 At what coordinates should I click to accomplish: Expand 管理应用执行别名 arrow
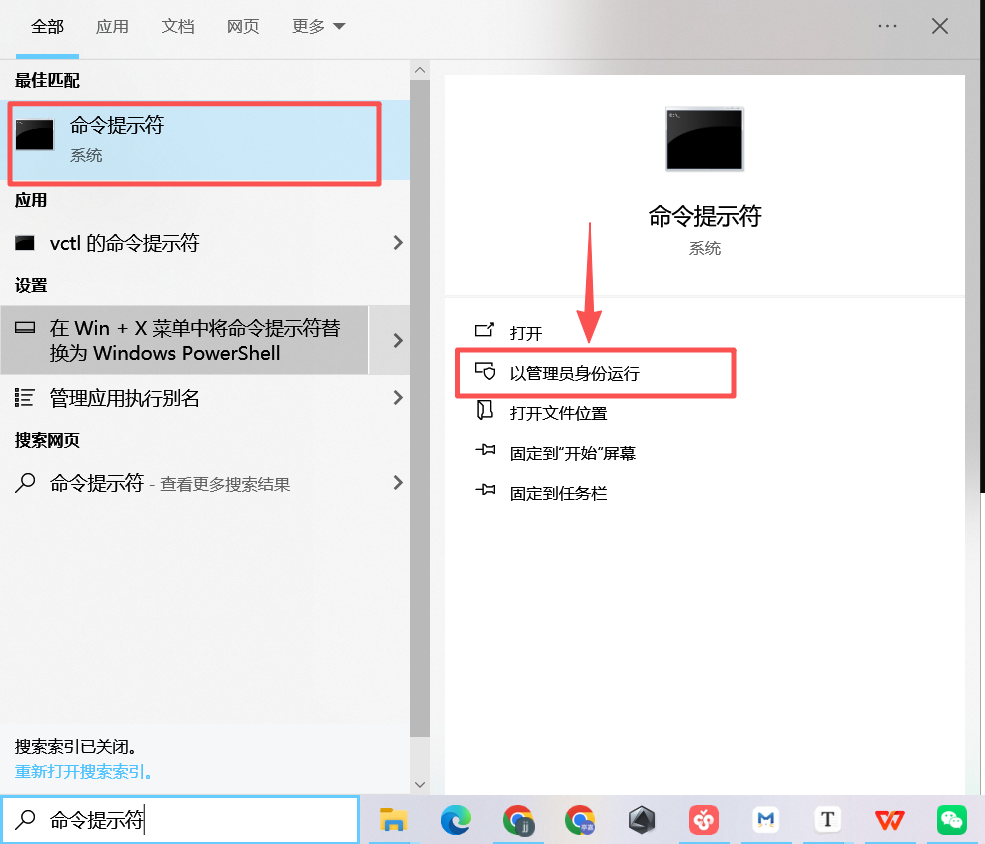(398, 398)
